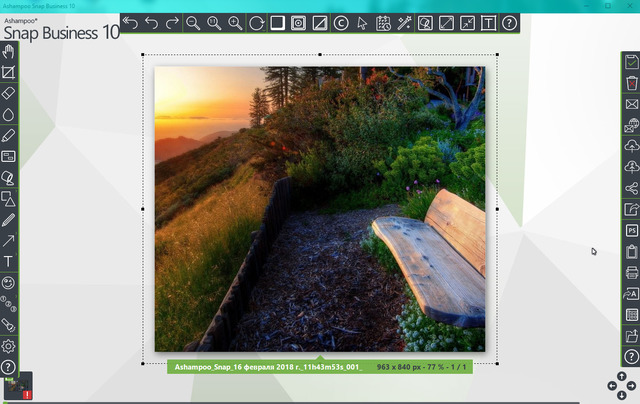Viewport: 640px width, 404px height.
Task: Add copyright watermark with C icon
Action: pyautogui.click(x=341, y=22)
